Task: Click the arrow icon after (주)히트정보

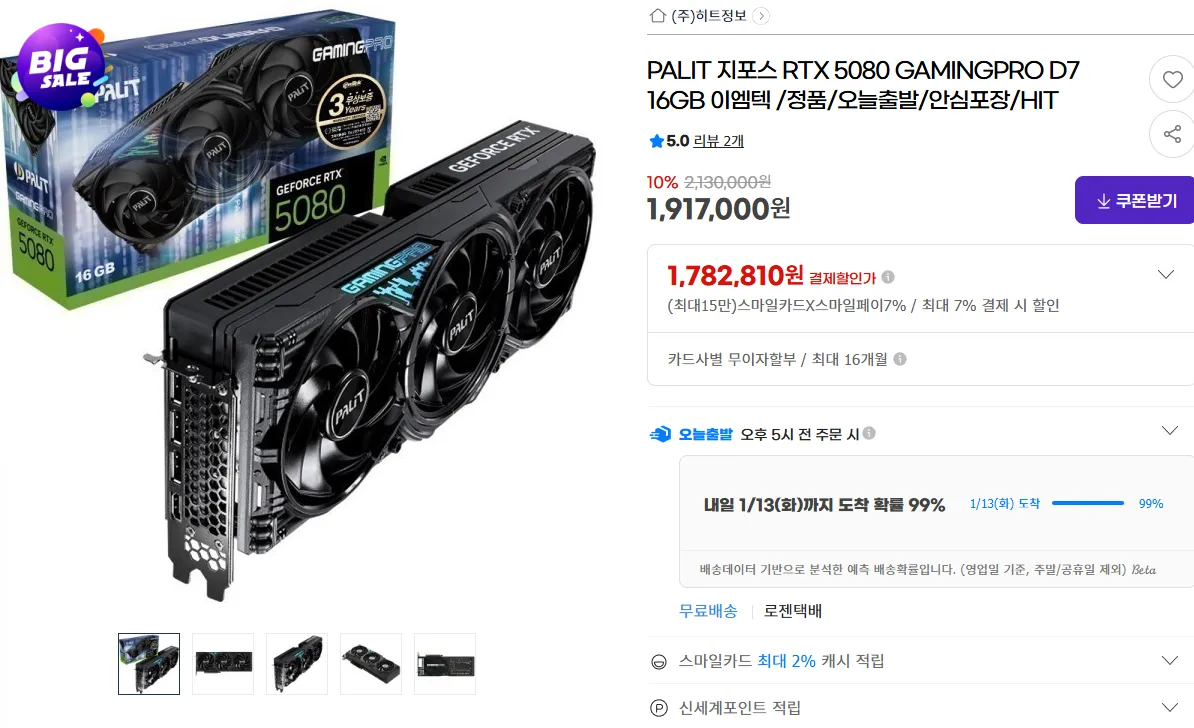Action: [761, 16]
